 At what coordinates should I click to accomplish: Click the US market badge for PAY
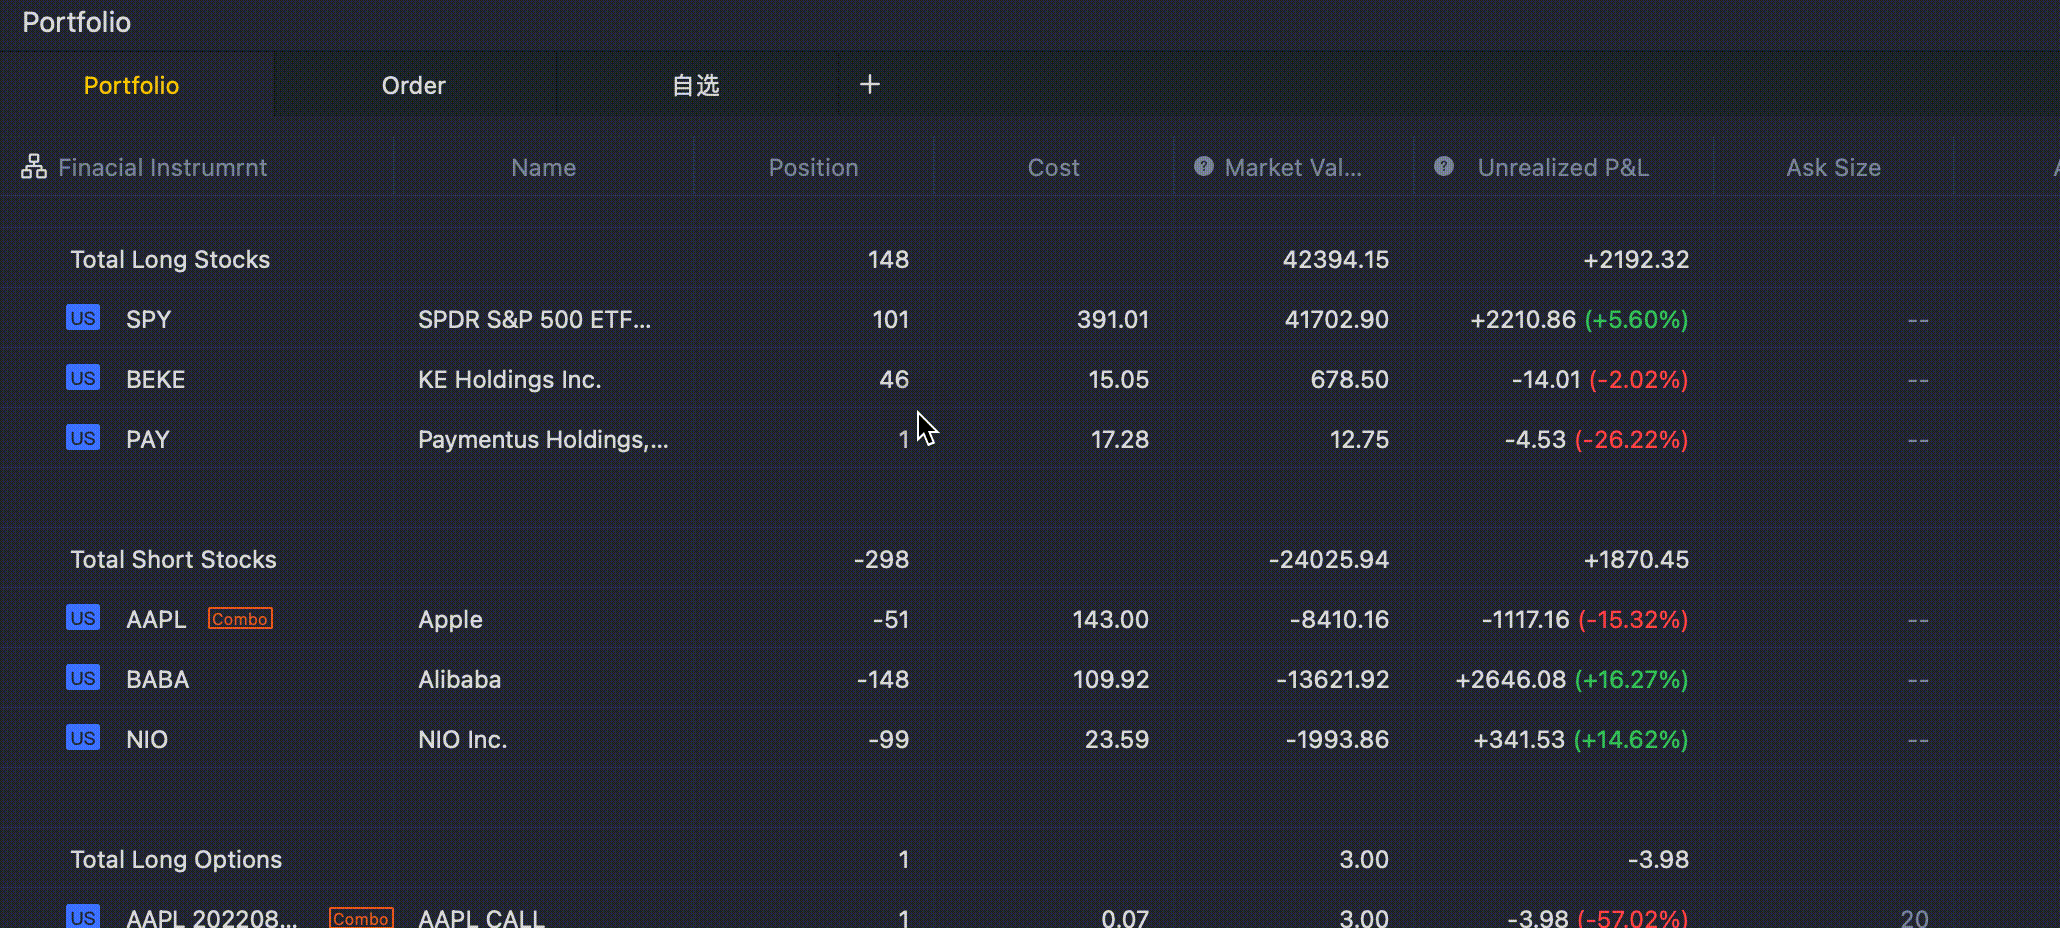(x=83, y=438)
